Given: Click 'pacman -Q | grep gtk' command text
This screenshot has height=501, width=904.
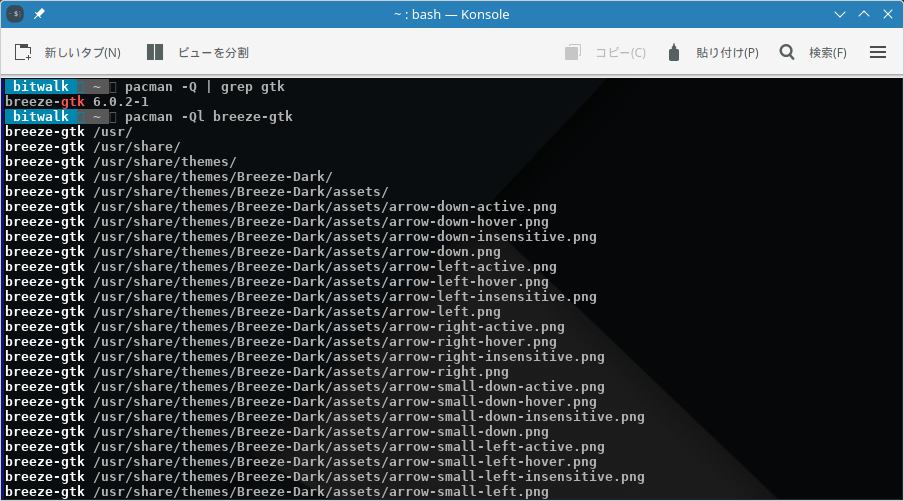Looking at the screenshot, I should pyautogui.click(x=205, y=86).
